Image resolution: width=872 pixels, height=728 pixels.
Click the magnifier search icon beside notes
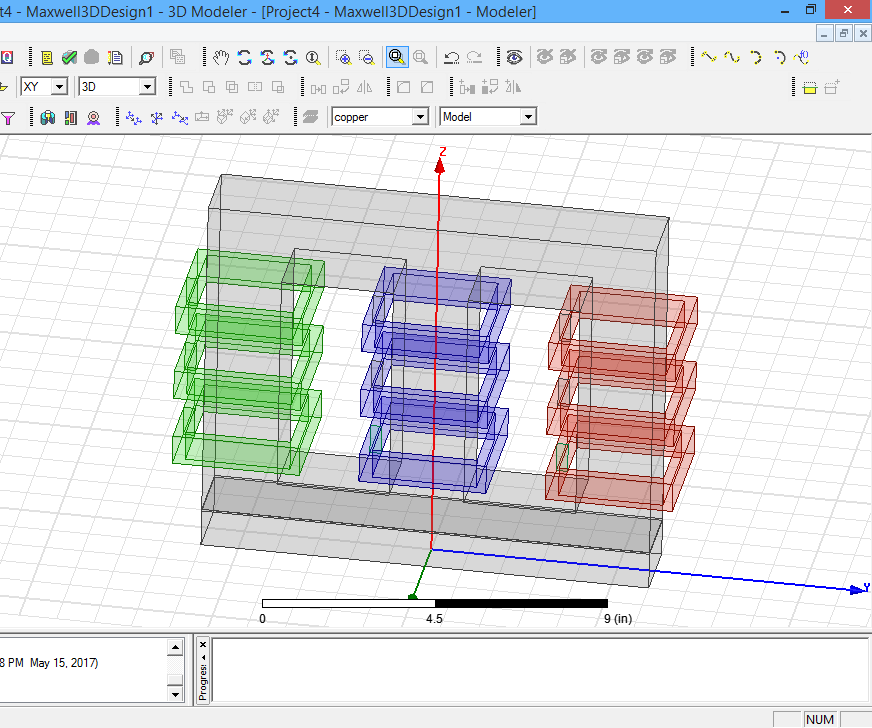146,57
